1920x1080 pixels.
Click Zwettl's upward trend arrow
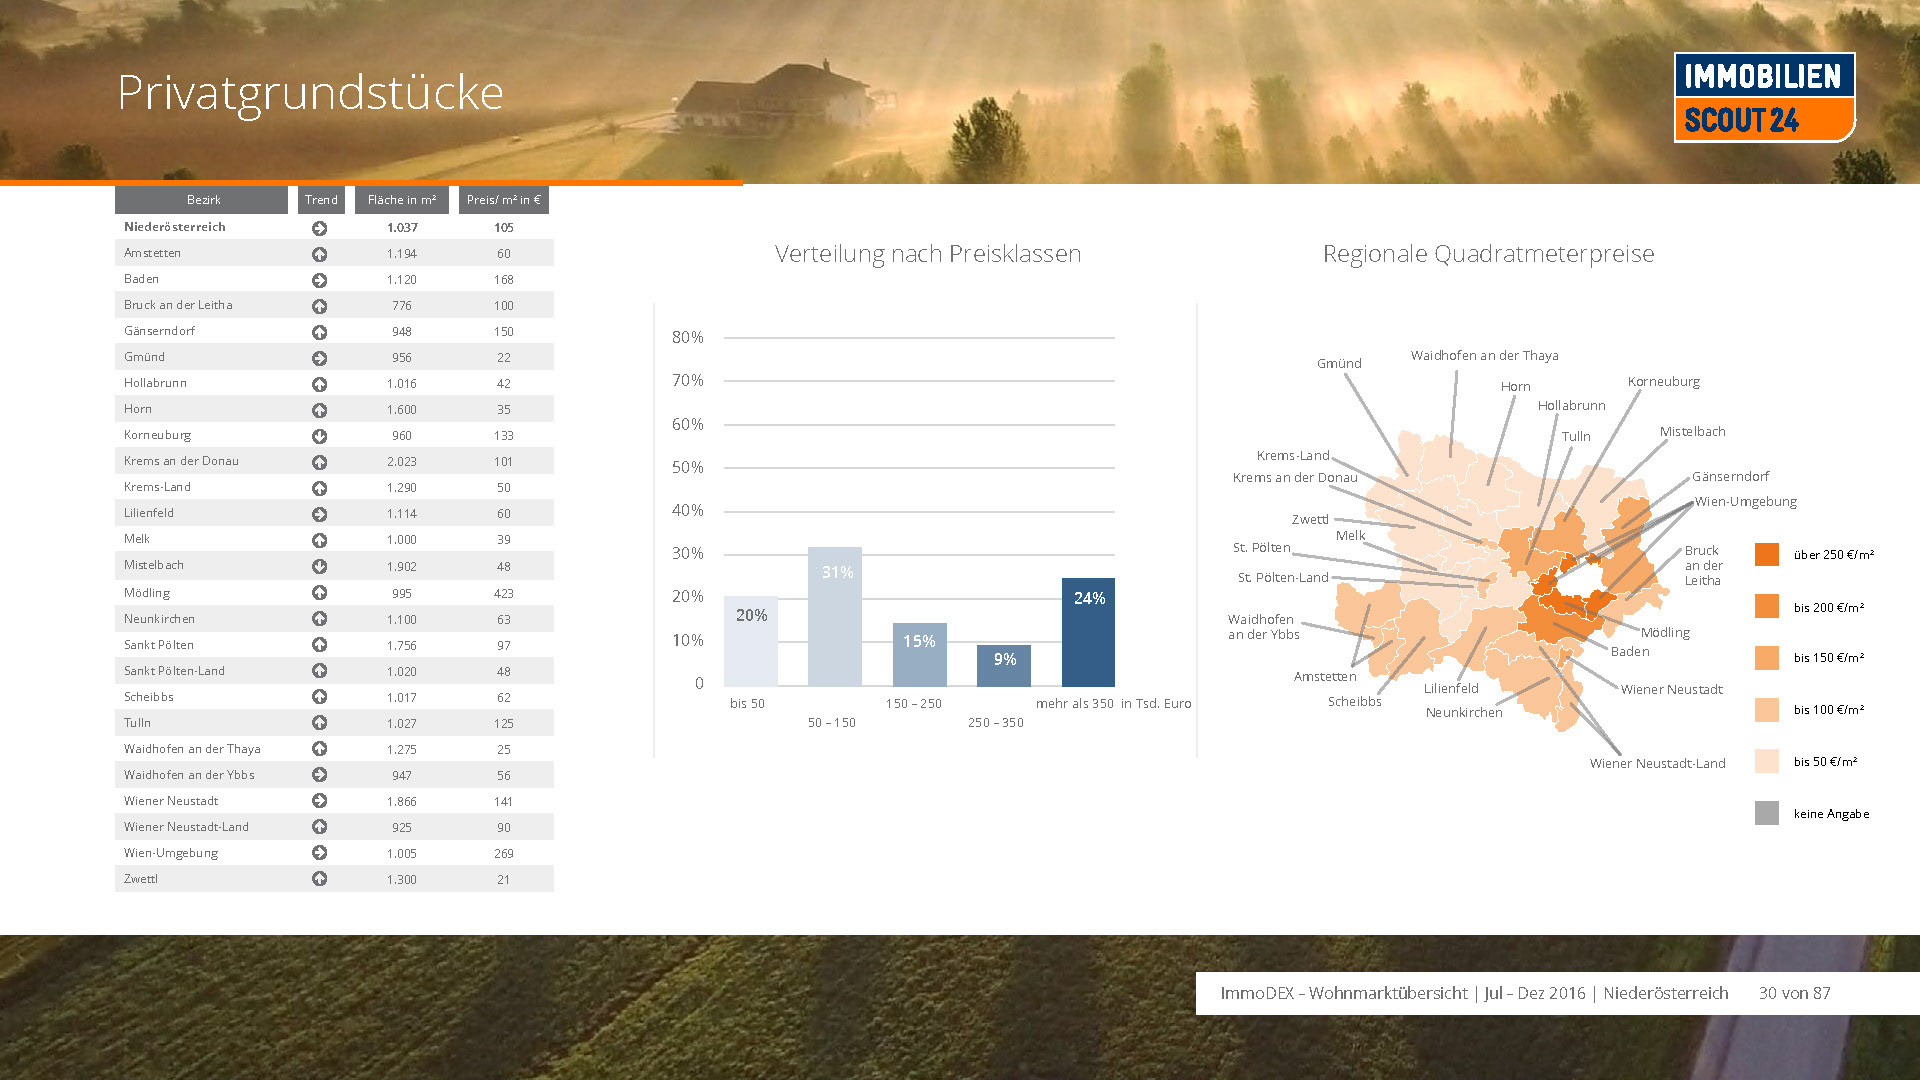[x=319, y=879]
